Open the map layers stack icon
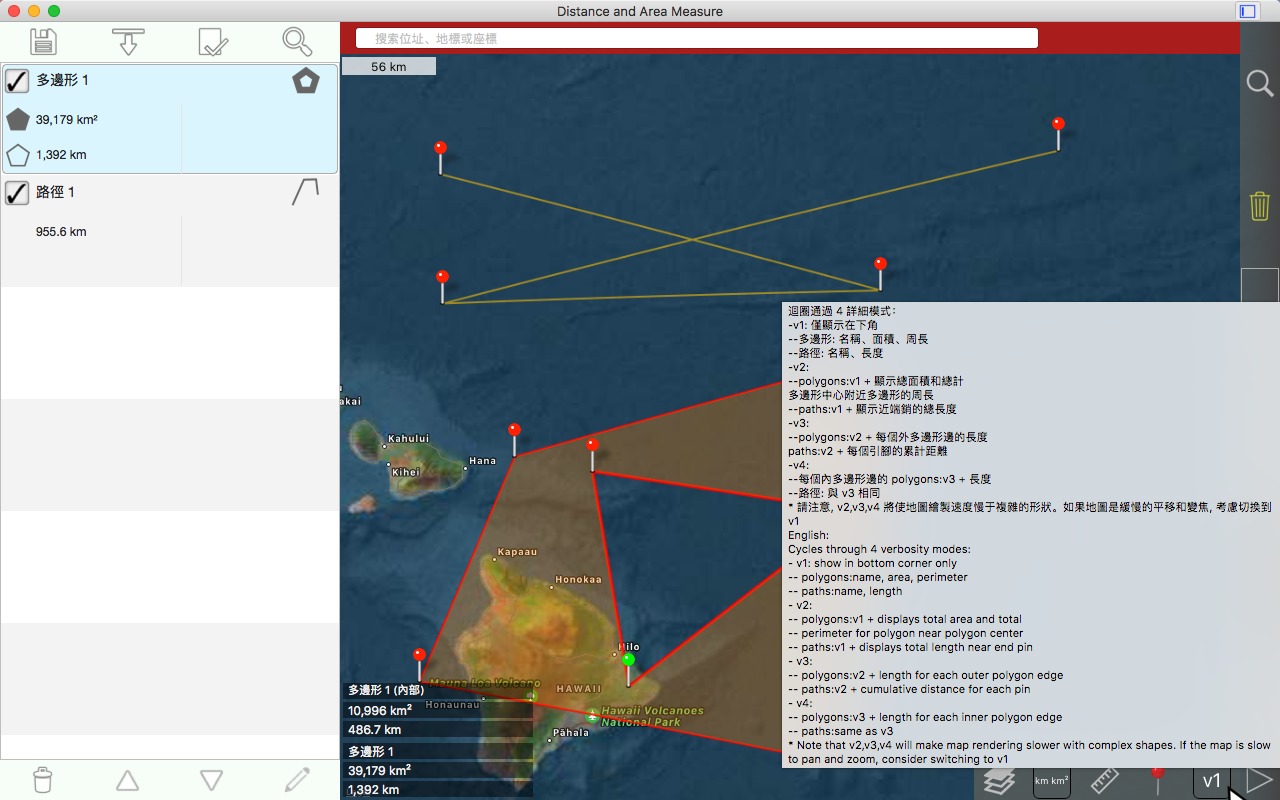This screenshot has width=1280, height=800. coord(999,781)
